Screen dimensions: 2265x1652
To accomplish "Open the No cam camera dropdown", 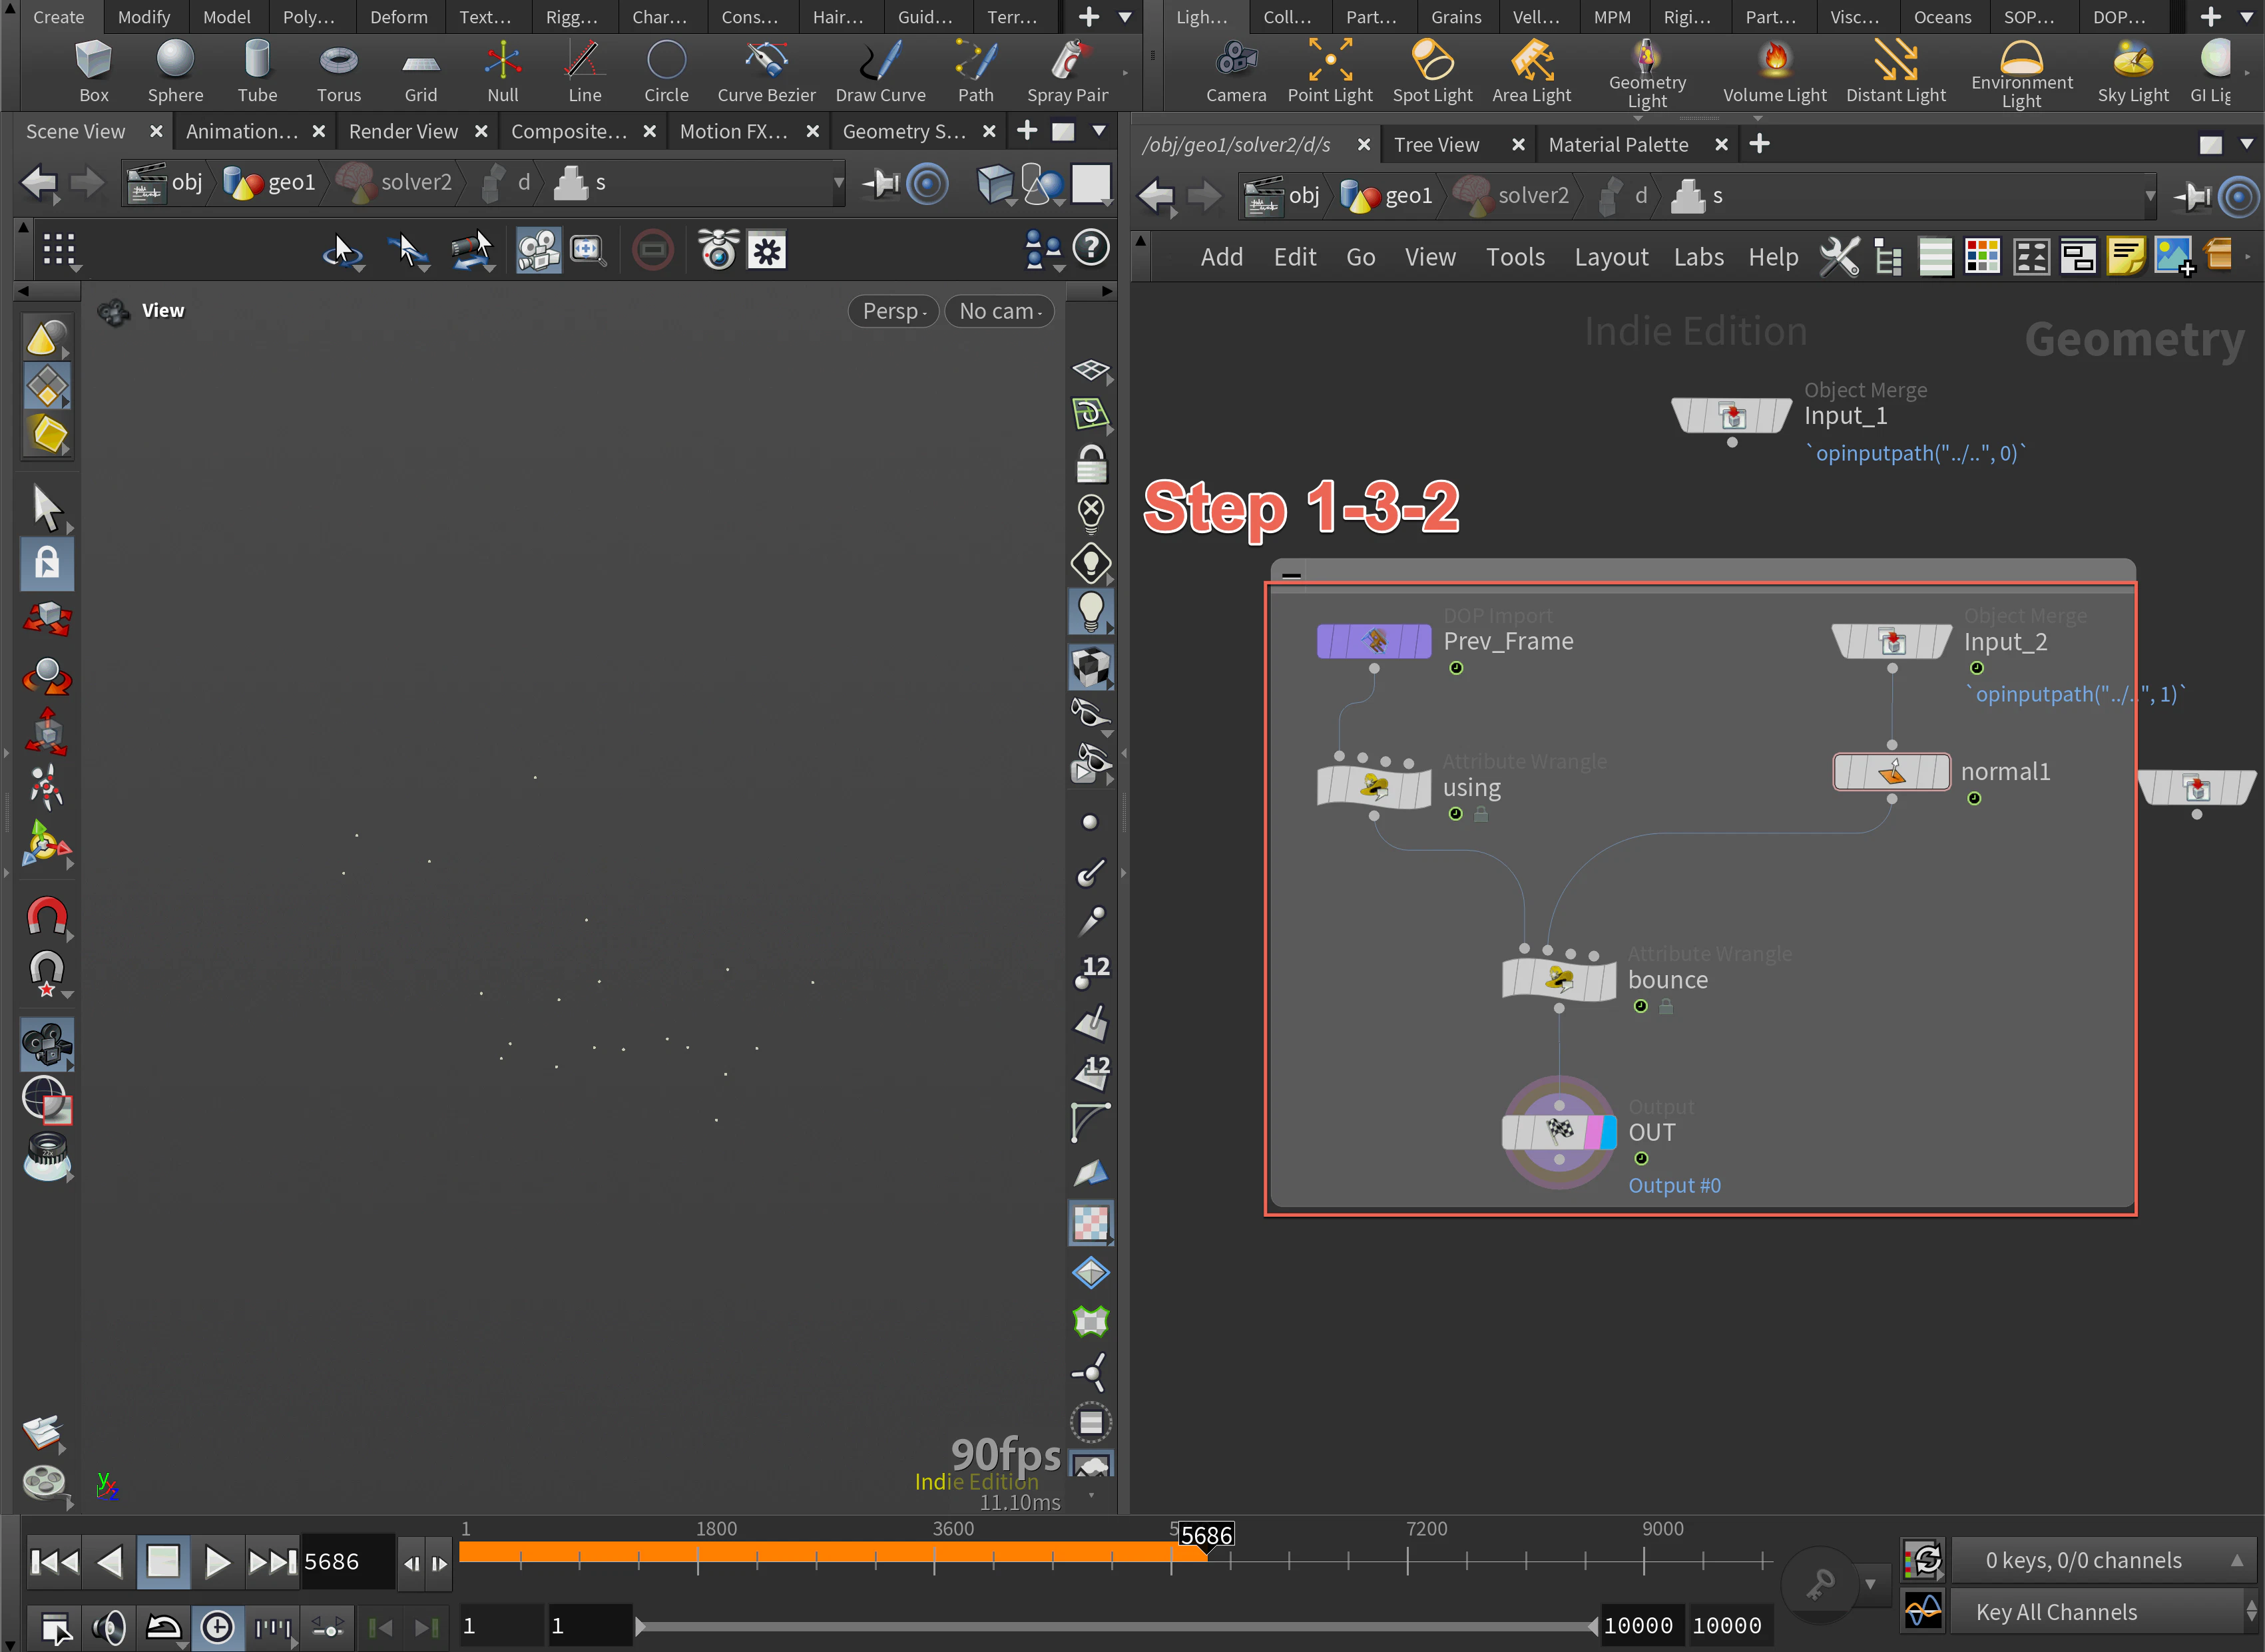I will click(1000, 311).
